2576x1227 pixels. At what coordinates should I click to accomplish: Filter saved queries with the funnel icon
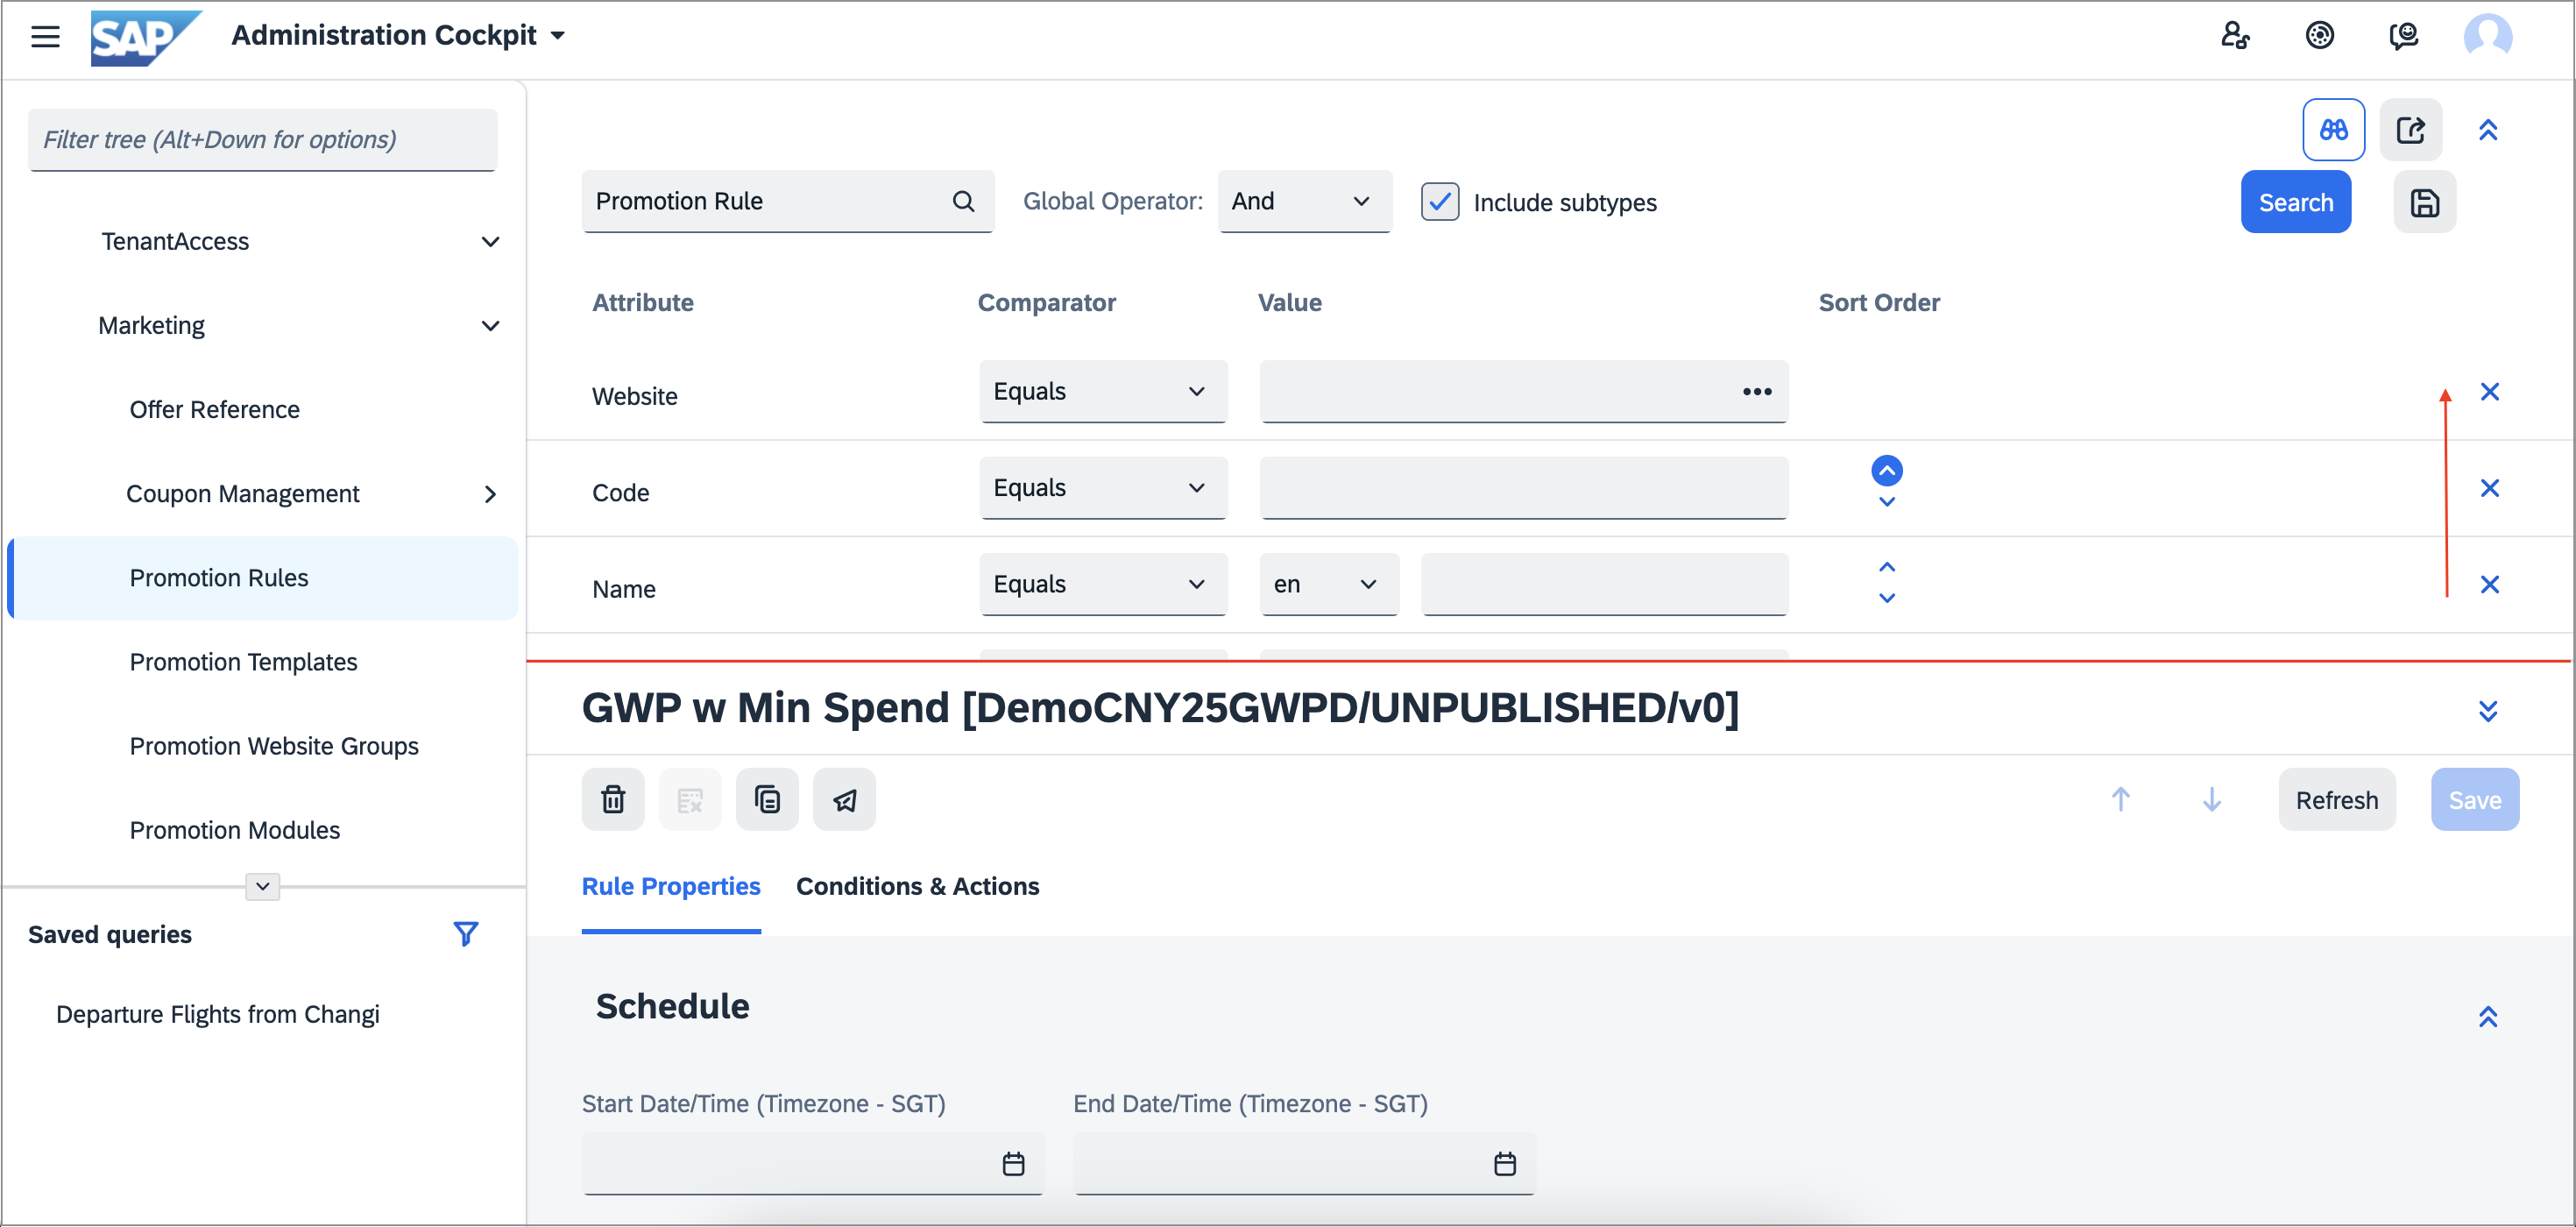pos(465,935)
